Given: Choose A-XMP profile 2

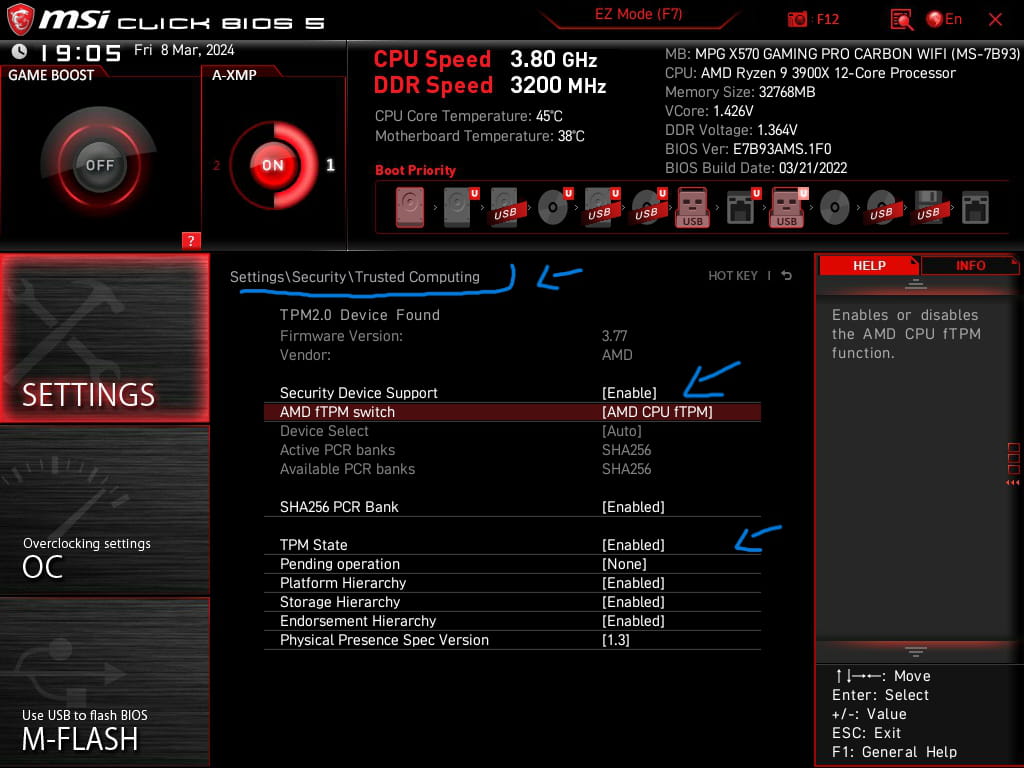Looking at the screenshot, I should pos(216,166).
